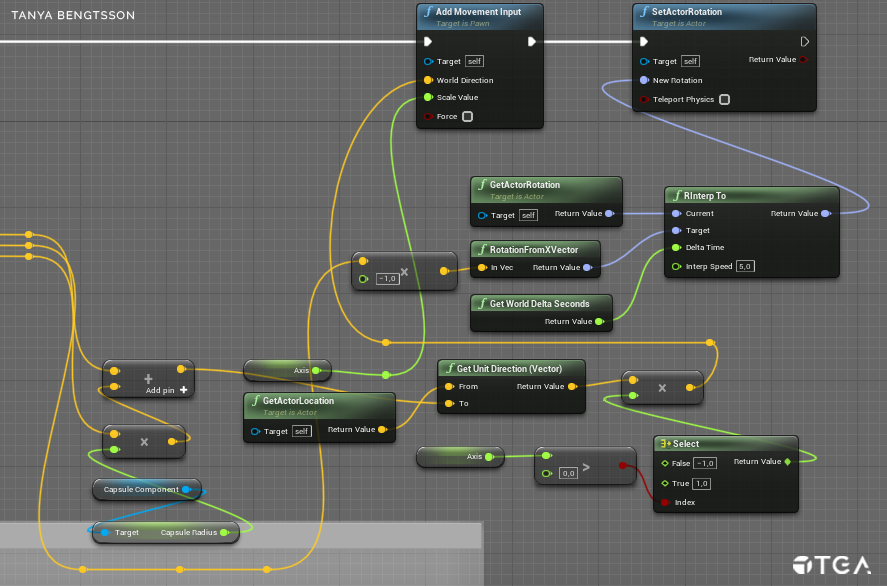Select the Add Movement Input node title

[478, 12]
